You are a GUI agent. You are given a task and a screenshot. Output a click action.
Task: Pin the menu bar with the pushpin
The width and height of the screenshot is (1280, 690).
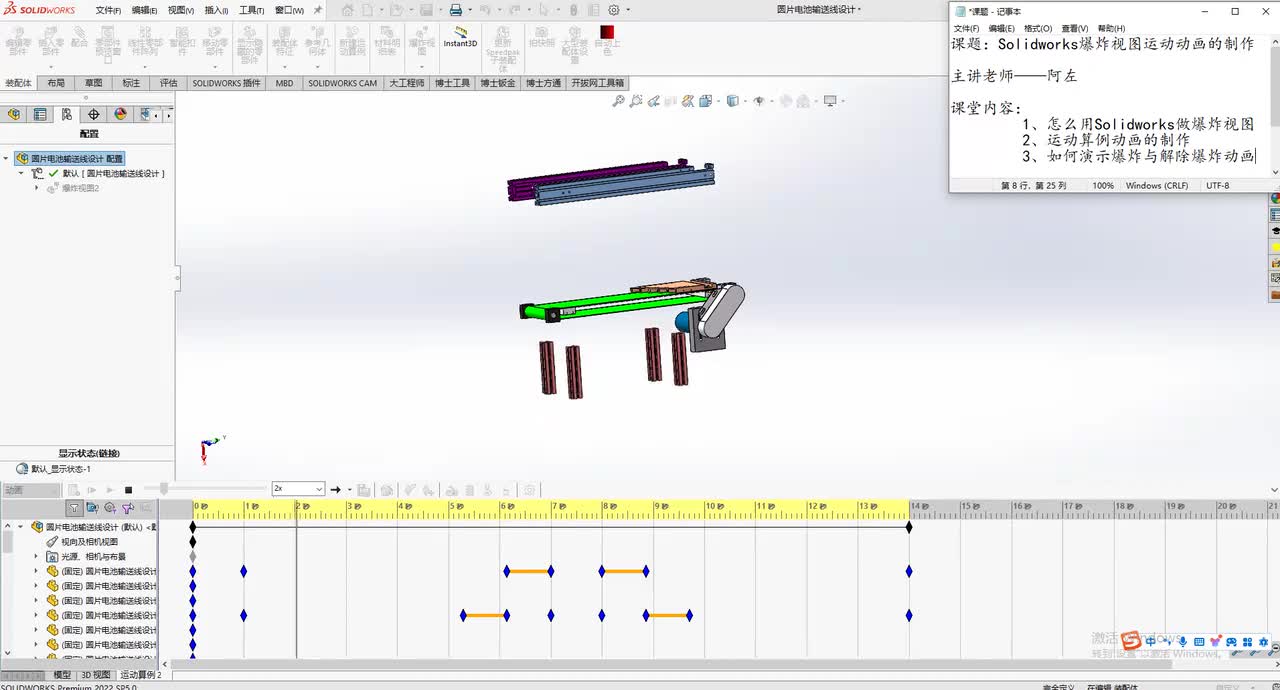coord(318,10)
